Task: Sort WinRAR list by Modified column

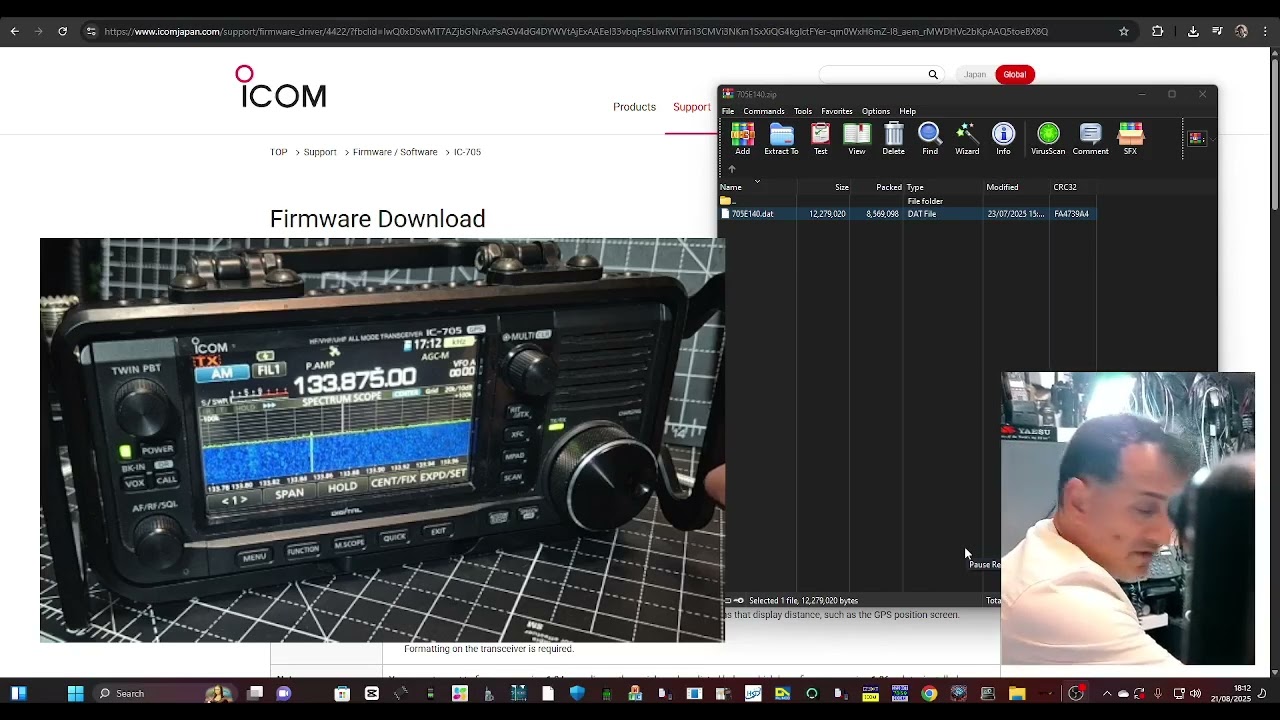Action: click(x=1016, y=187)
